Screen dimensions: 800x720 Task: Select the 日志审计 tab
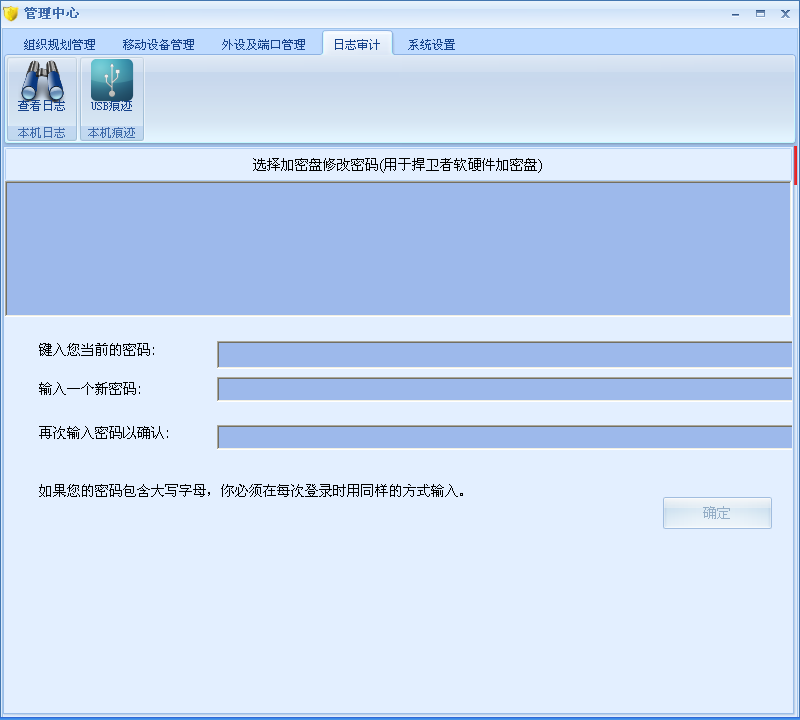click(x=357, y=44)
